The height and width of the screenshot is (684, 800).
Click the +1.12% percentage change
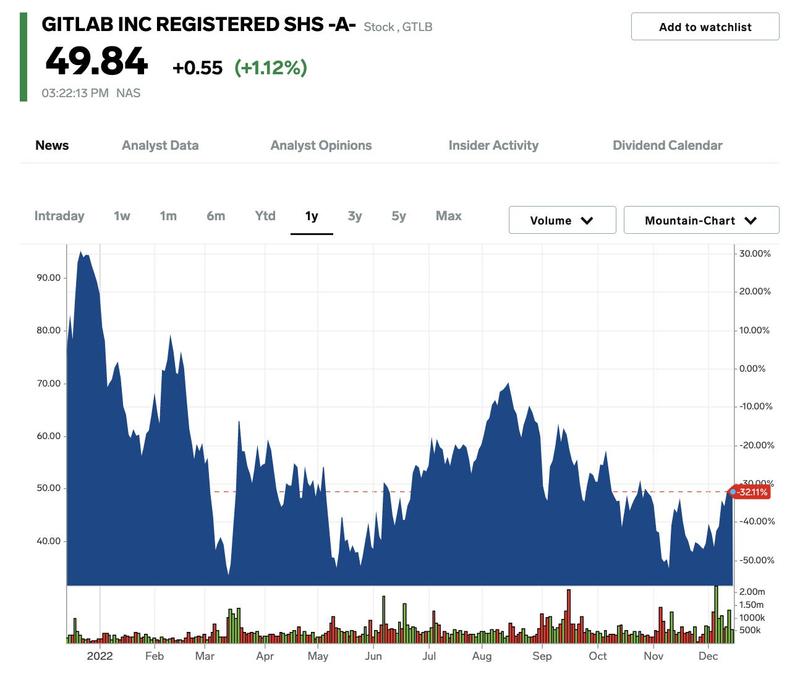270,67
